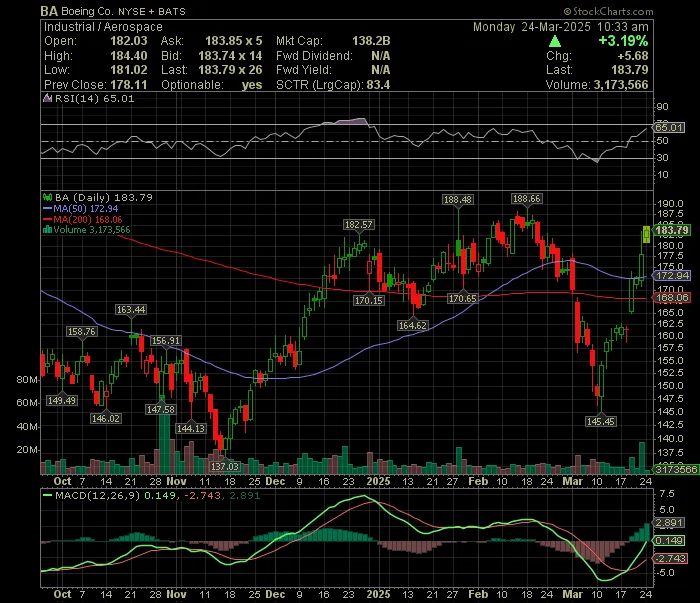Click the 170.65 low price label
The width and height of the screenshot is (700, 603).
click(462, 298)
